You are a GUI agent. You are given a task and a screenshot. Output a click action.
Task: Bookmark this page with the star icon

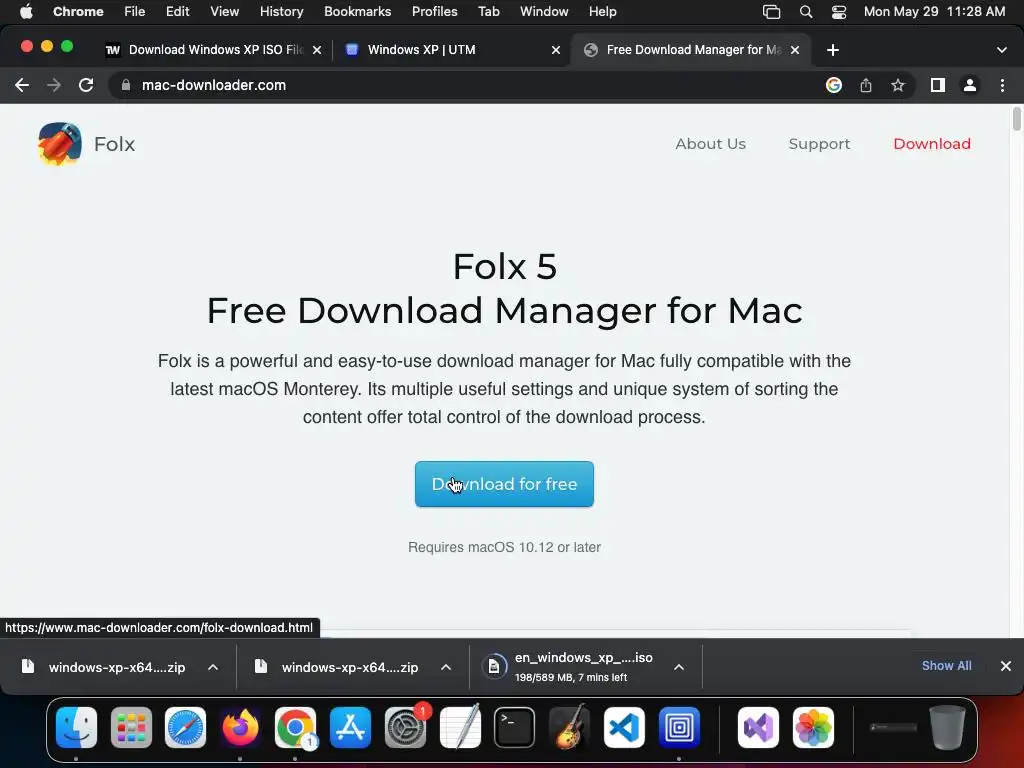click(x=898, y=85)
